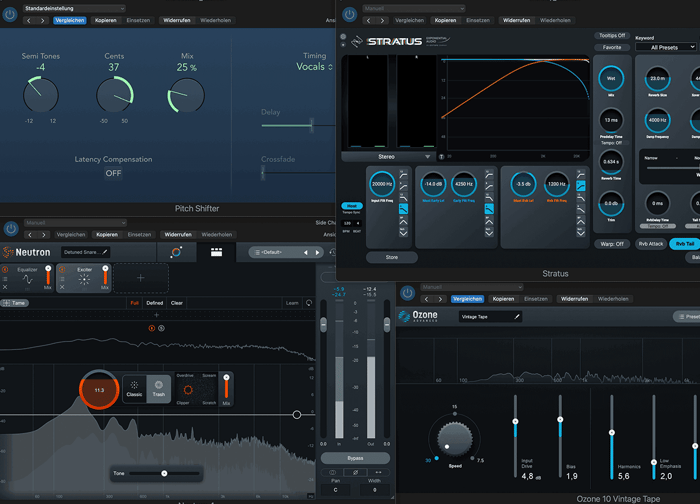Edit the Vintage Tape preset name pencil

click(517, 317)
